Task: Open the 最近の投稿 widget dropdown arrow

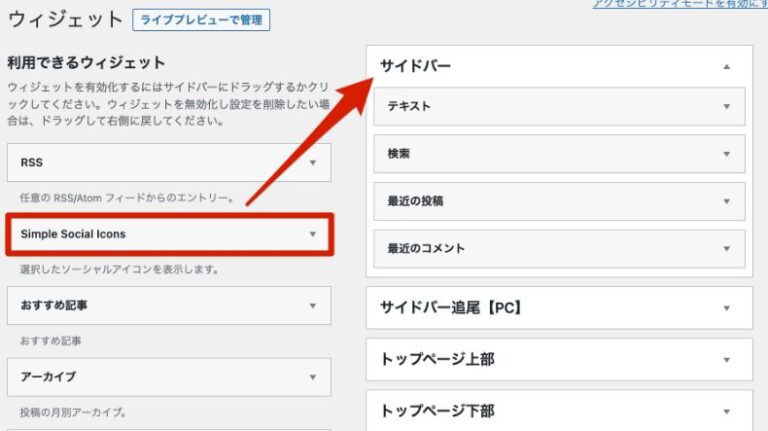Action: [x=727, y=201]
